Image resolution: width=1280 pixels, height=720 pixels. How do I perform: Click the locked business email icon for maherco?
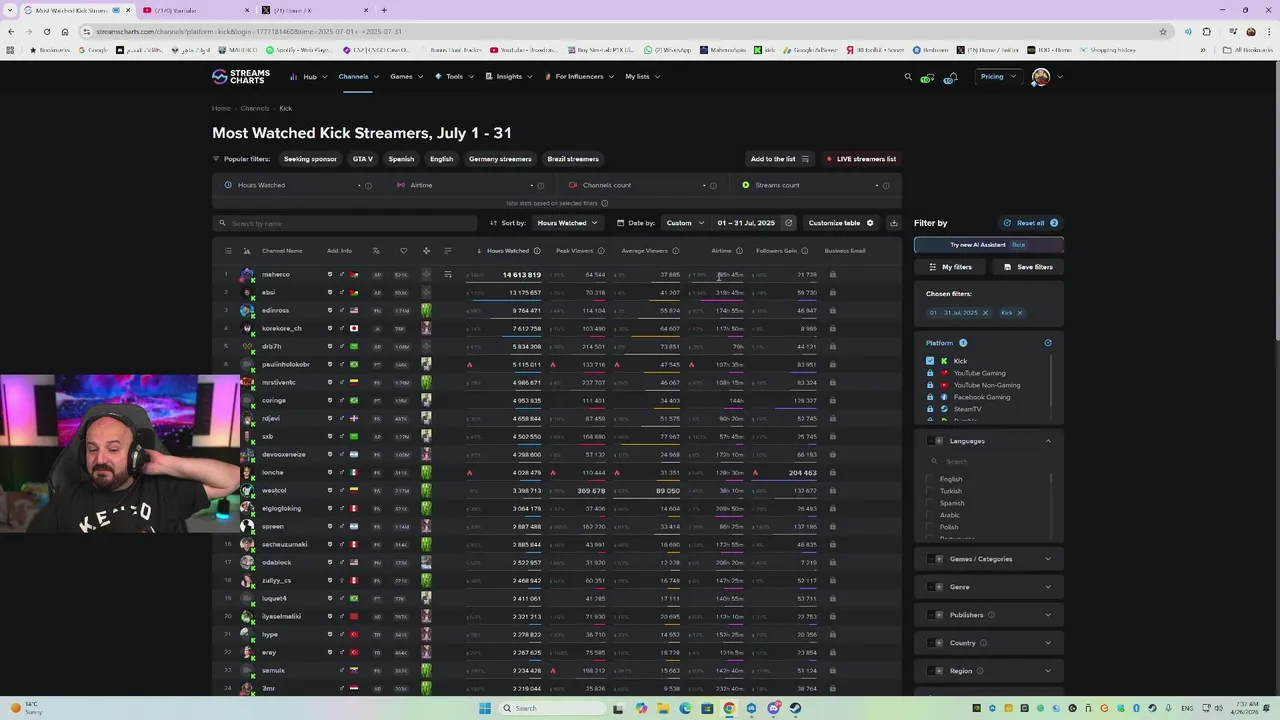832,275
